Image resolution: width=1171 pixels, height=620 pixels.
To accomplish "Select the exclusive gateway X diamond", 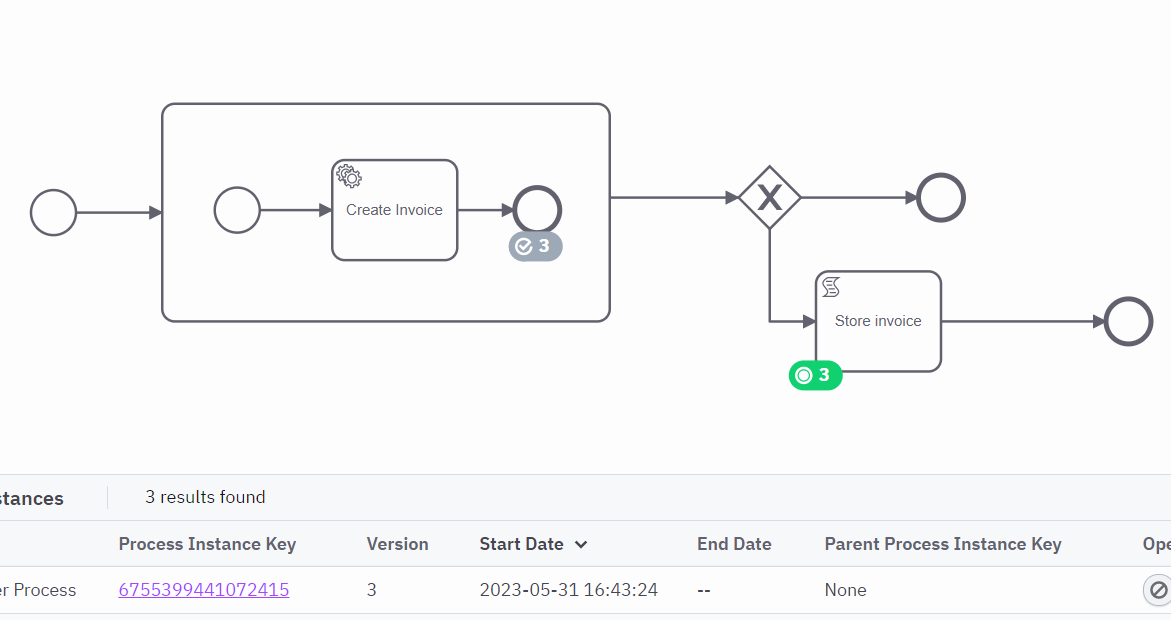I will pos(769,198).
